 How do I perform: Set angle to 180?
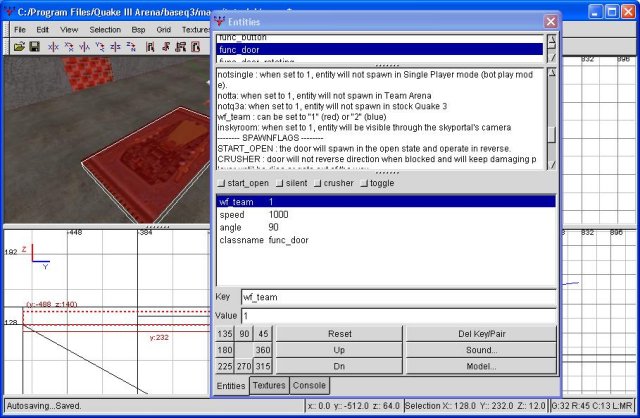225,350
